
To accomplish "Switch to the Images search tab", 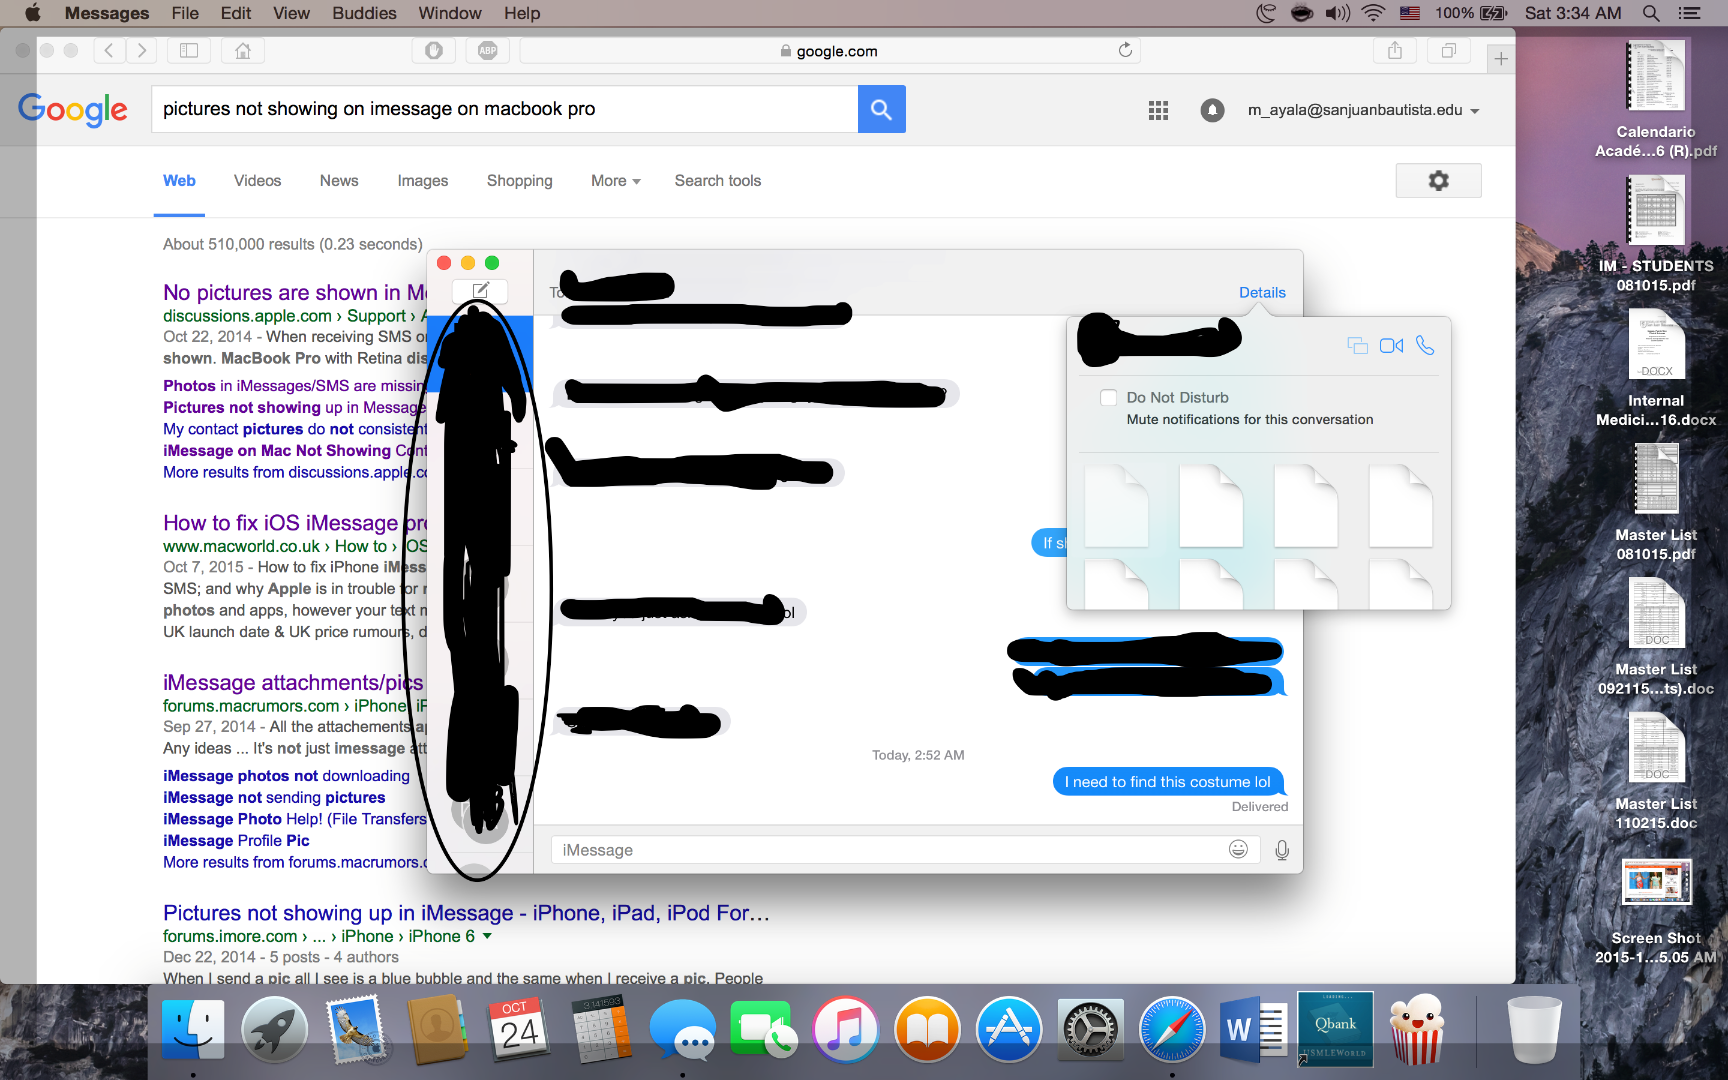I will pos(423,181).
